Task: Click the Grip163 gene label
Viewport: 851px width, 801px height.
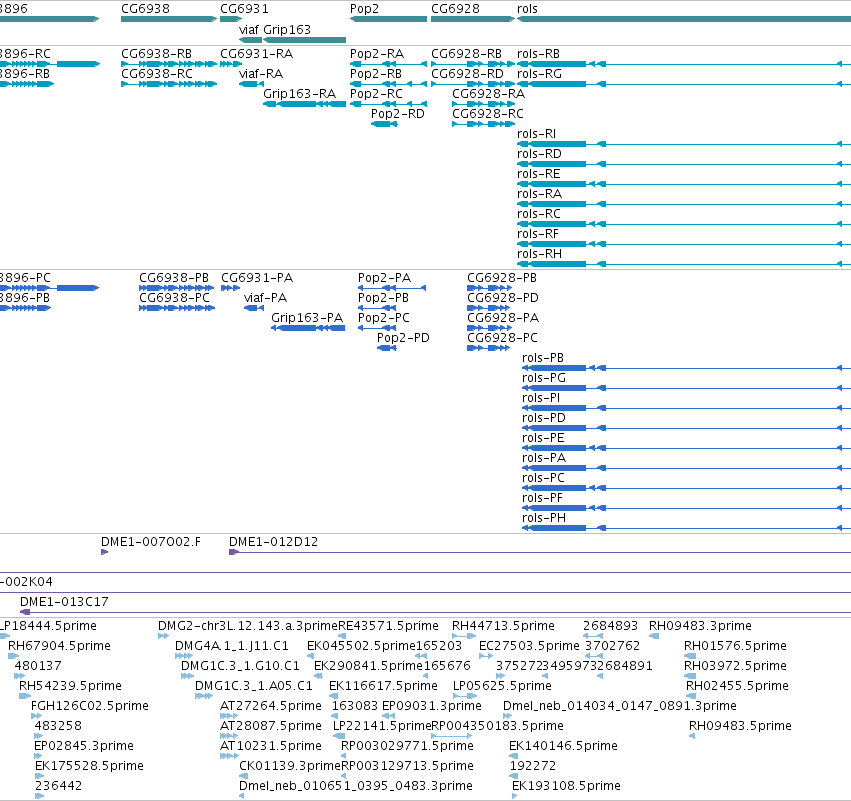Action: click(x=287, y=29)
